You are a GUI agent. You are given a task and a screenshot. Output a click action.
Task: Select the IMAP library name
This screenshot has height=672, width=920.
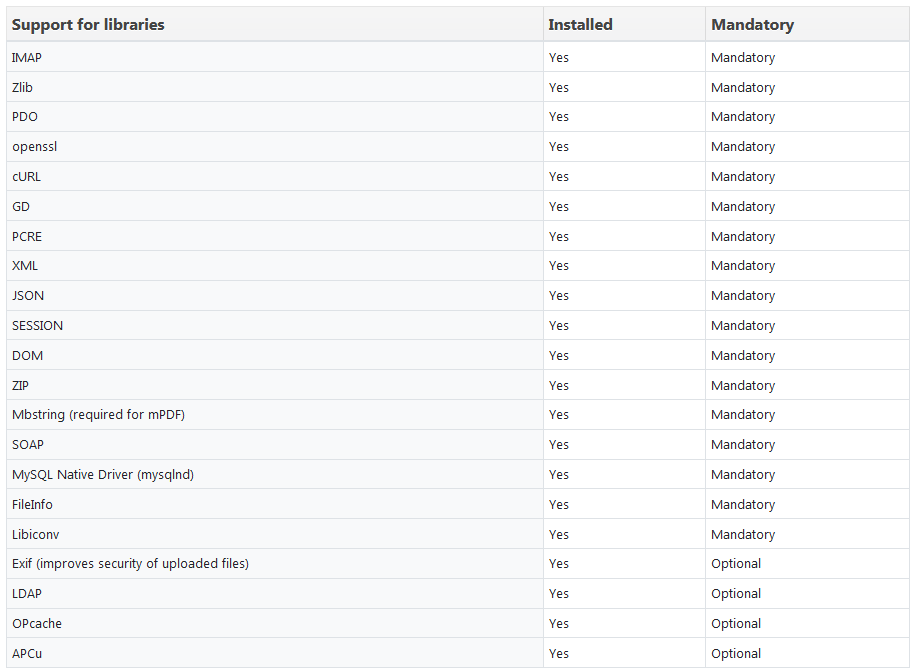[27, 58]
